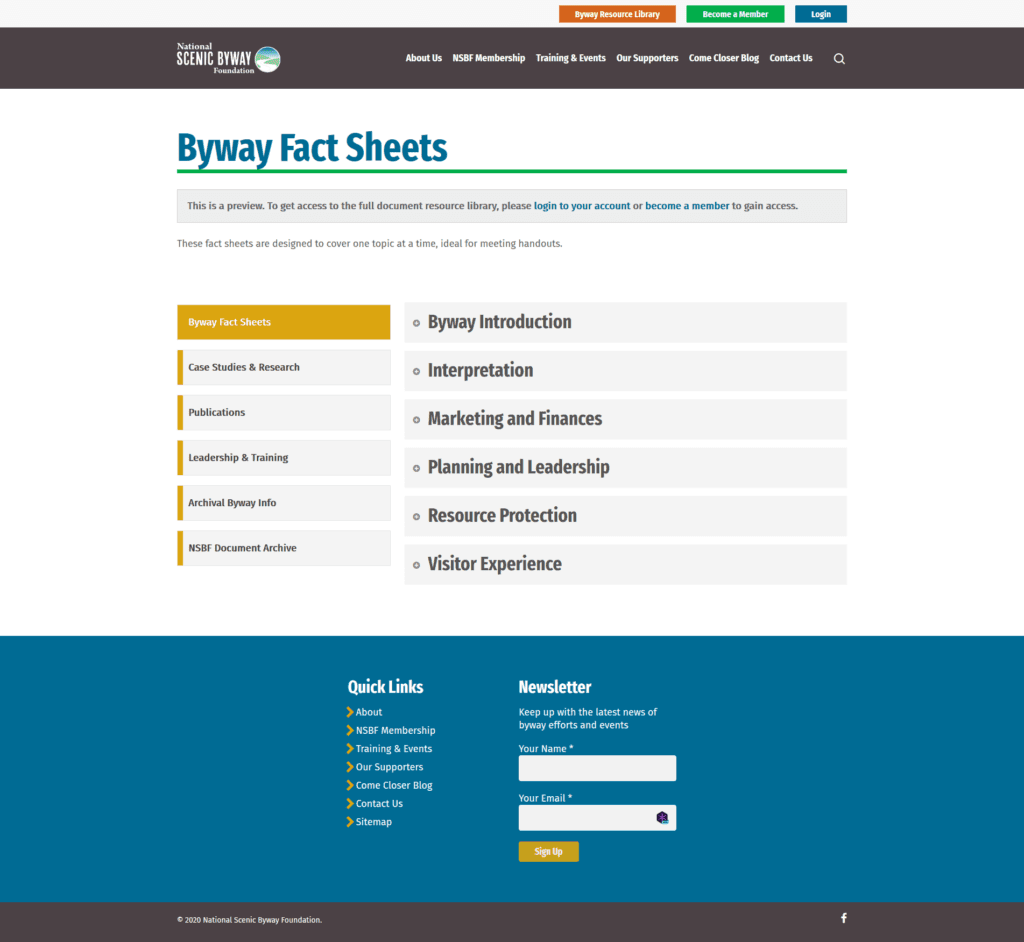Image resolution: width=1024 pixels, height=942 pixels.
Task: Expand Marketing and Finances section
Action: (x=514, y=419)
